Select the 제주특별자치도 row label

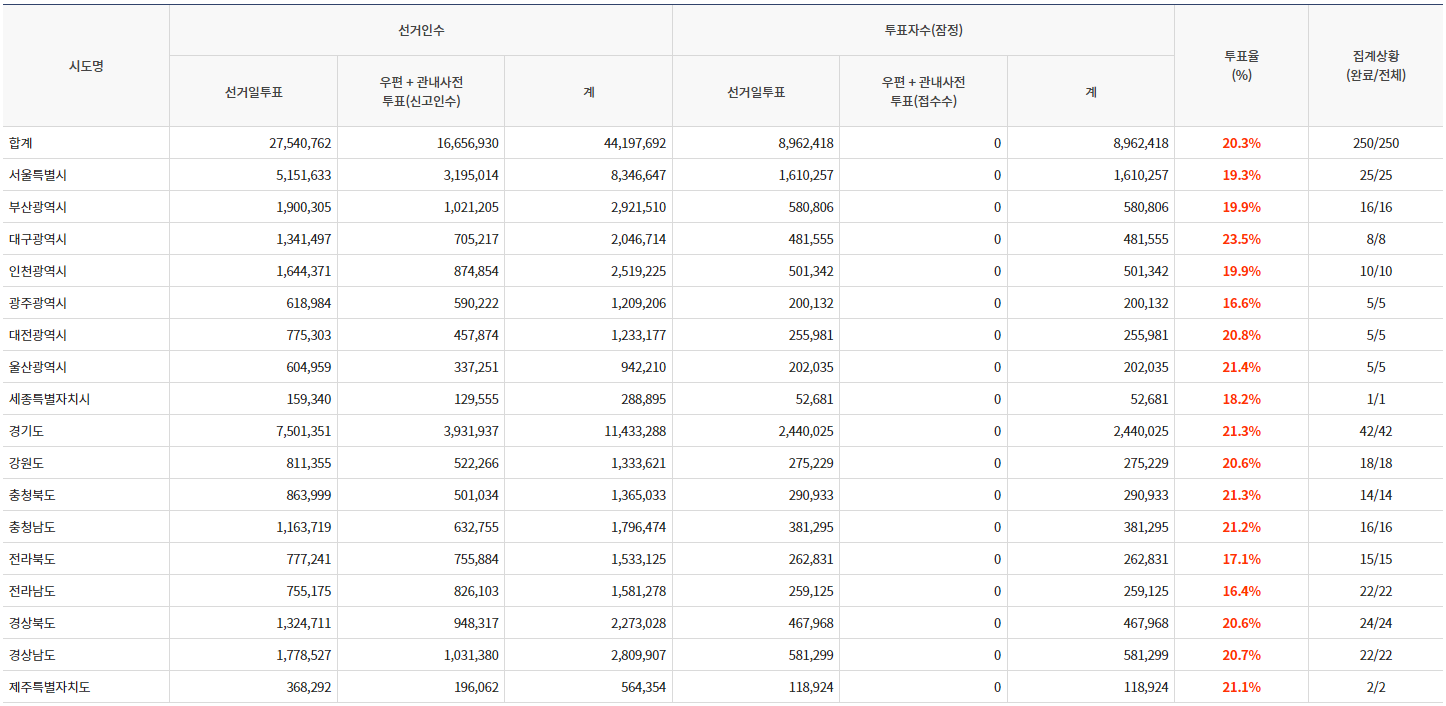coord(49,687)
